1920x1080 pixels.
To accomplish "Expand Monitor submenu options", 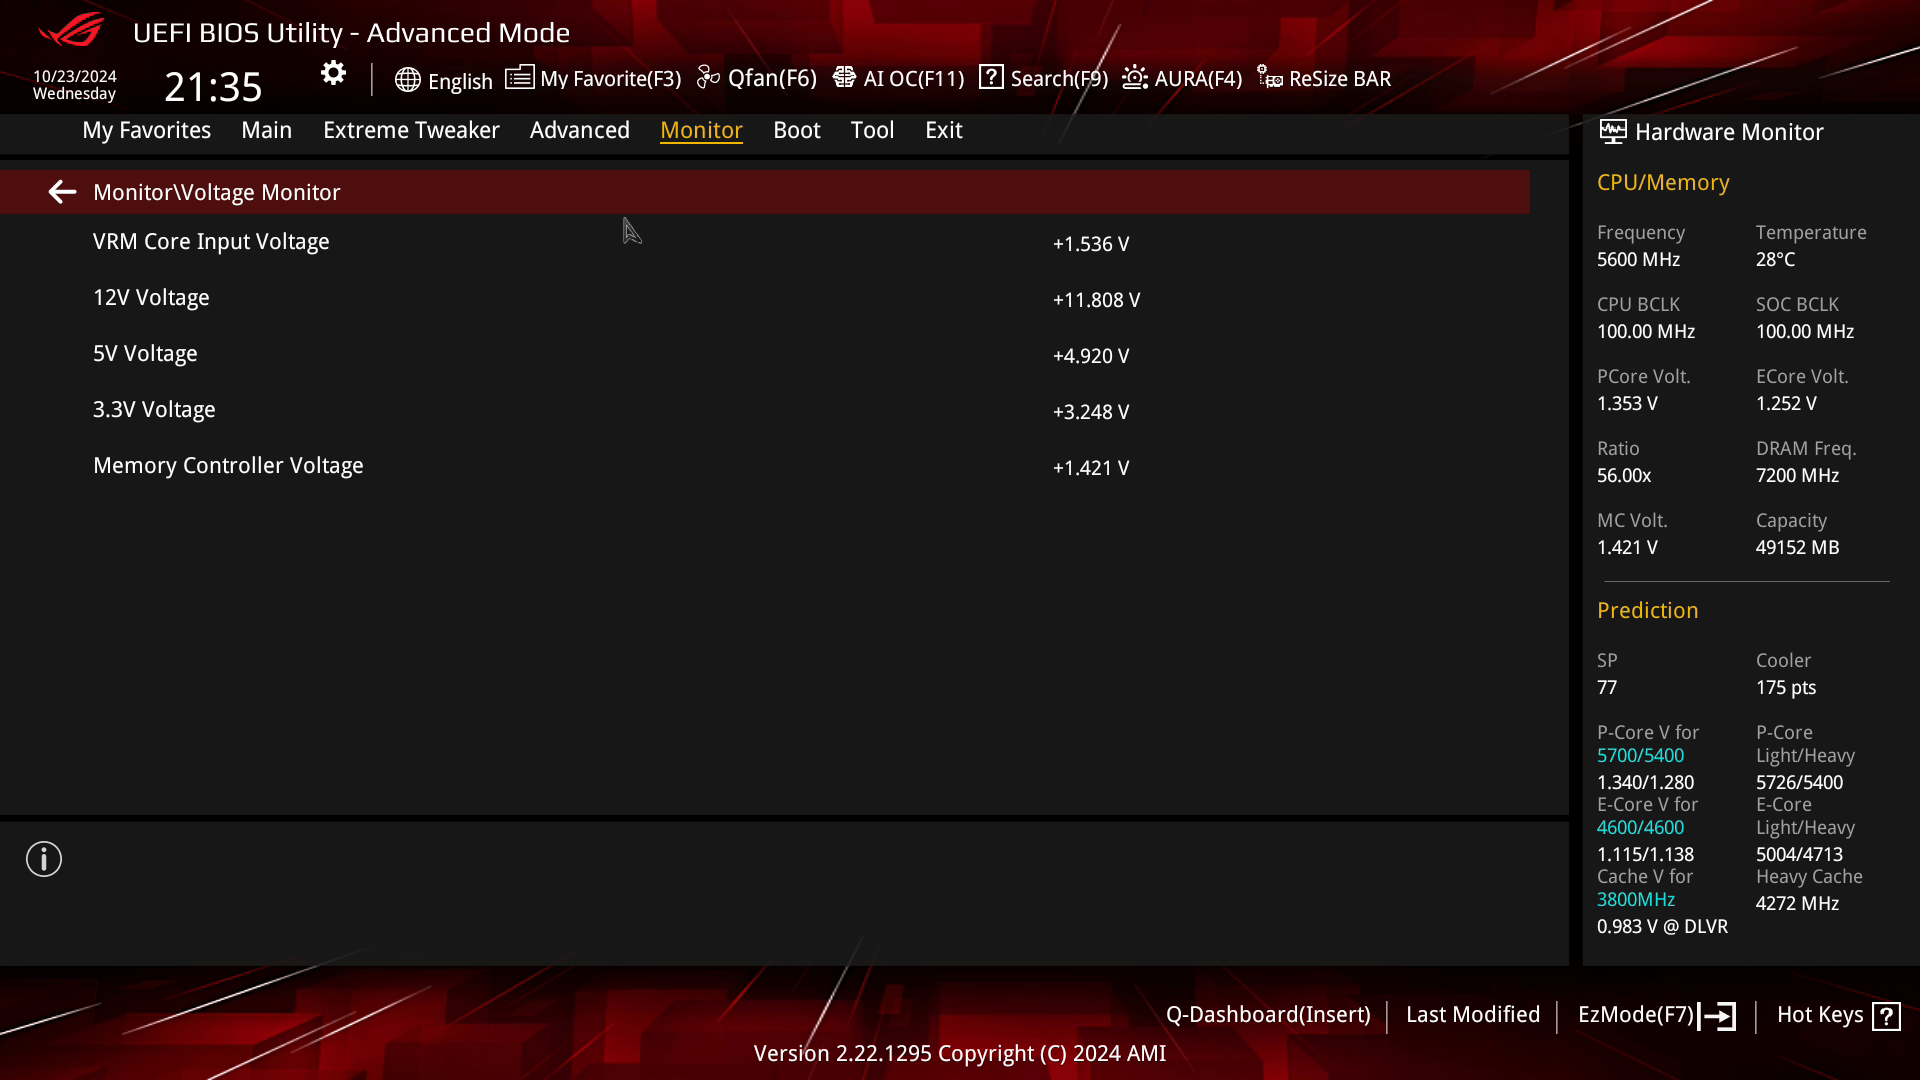I will pos(702,129).
